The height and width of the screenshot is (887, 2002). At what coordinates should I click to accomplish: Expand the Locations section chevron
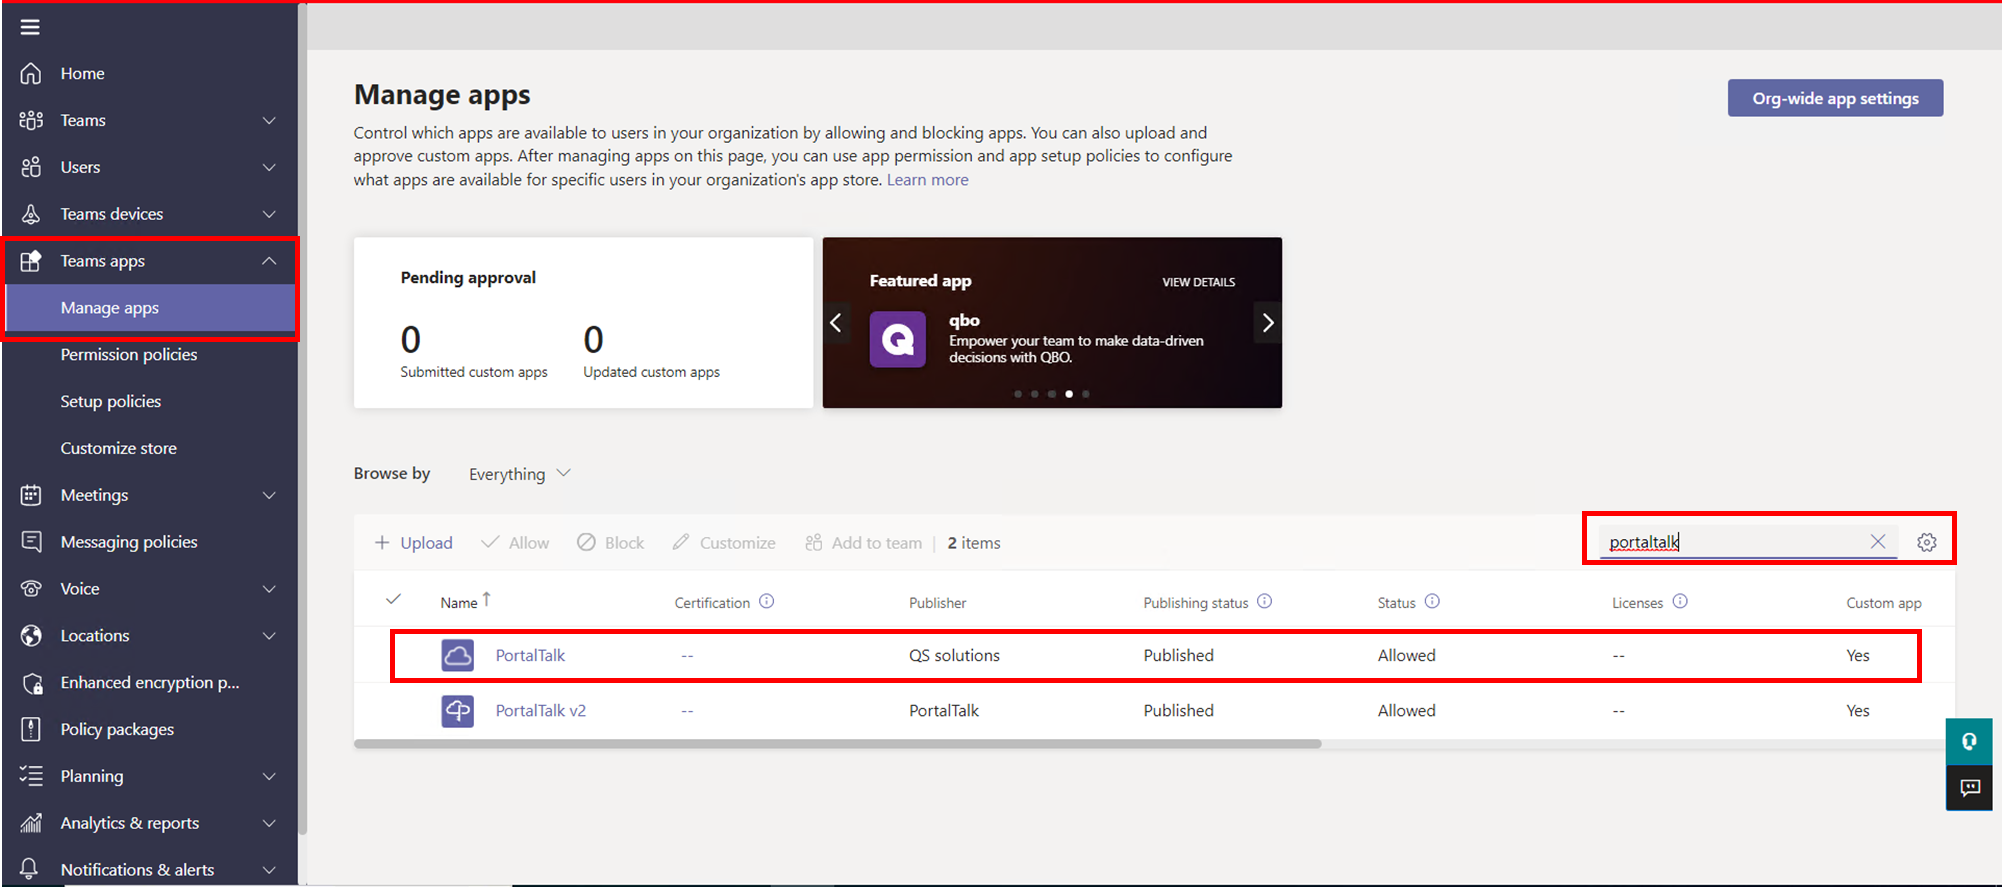coord(269,636)
